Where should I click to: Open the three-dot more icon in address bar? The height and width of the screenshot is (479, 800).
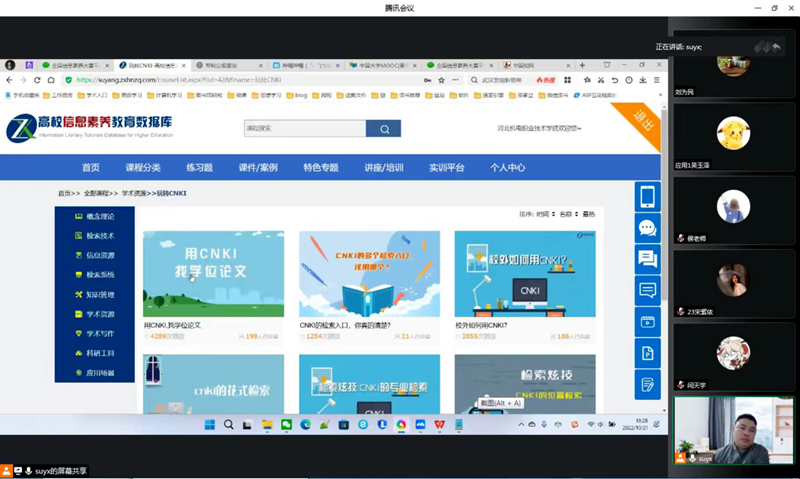455,80
